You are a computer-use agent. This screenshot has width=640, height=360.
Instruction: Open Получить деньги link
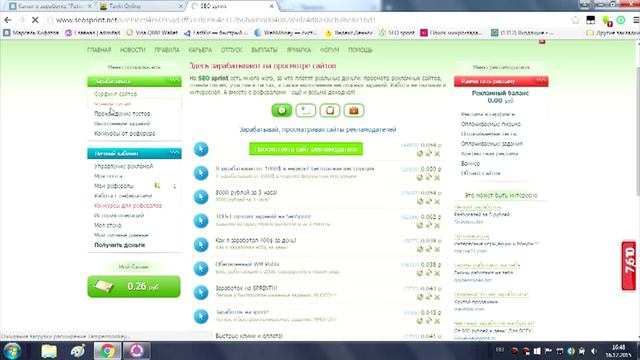click(119, 245)
